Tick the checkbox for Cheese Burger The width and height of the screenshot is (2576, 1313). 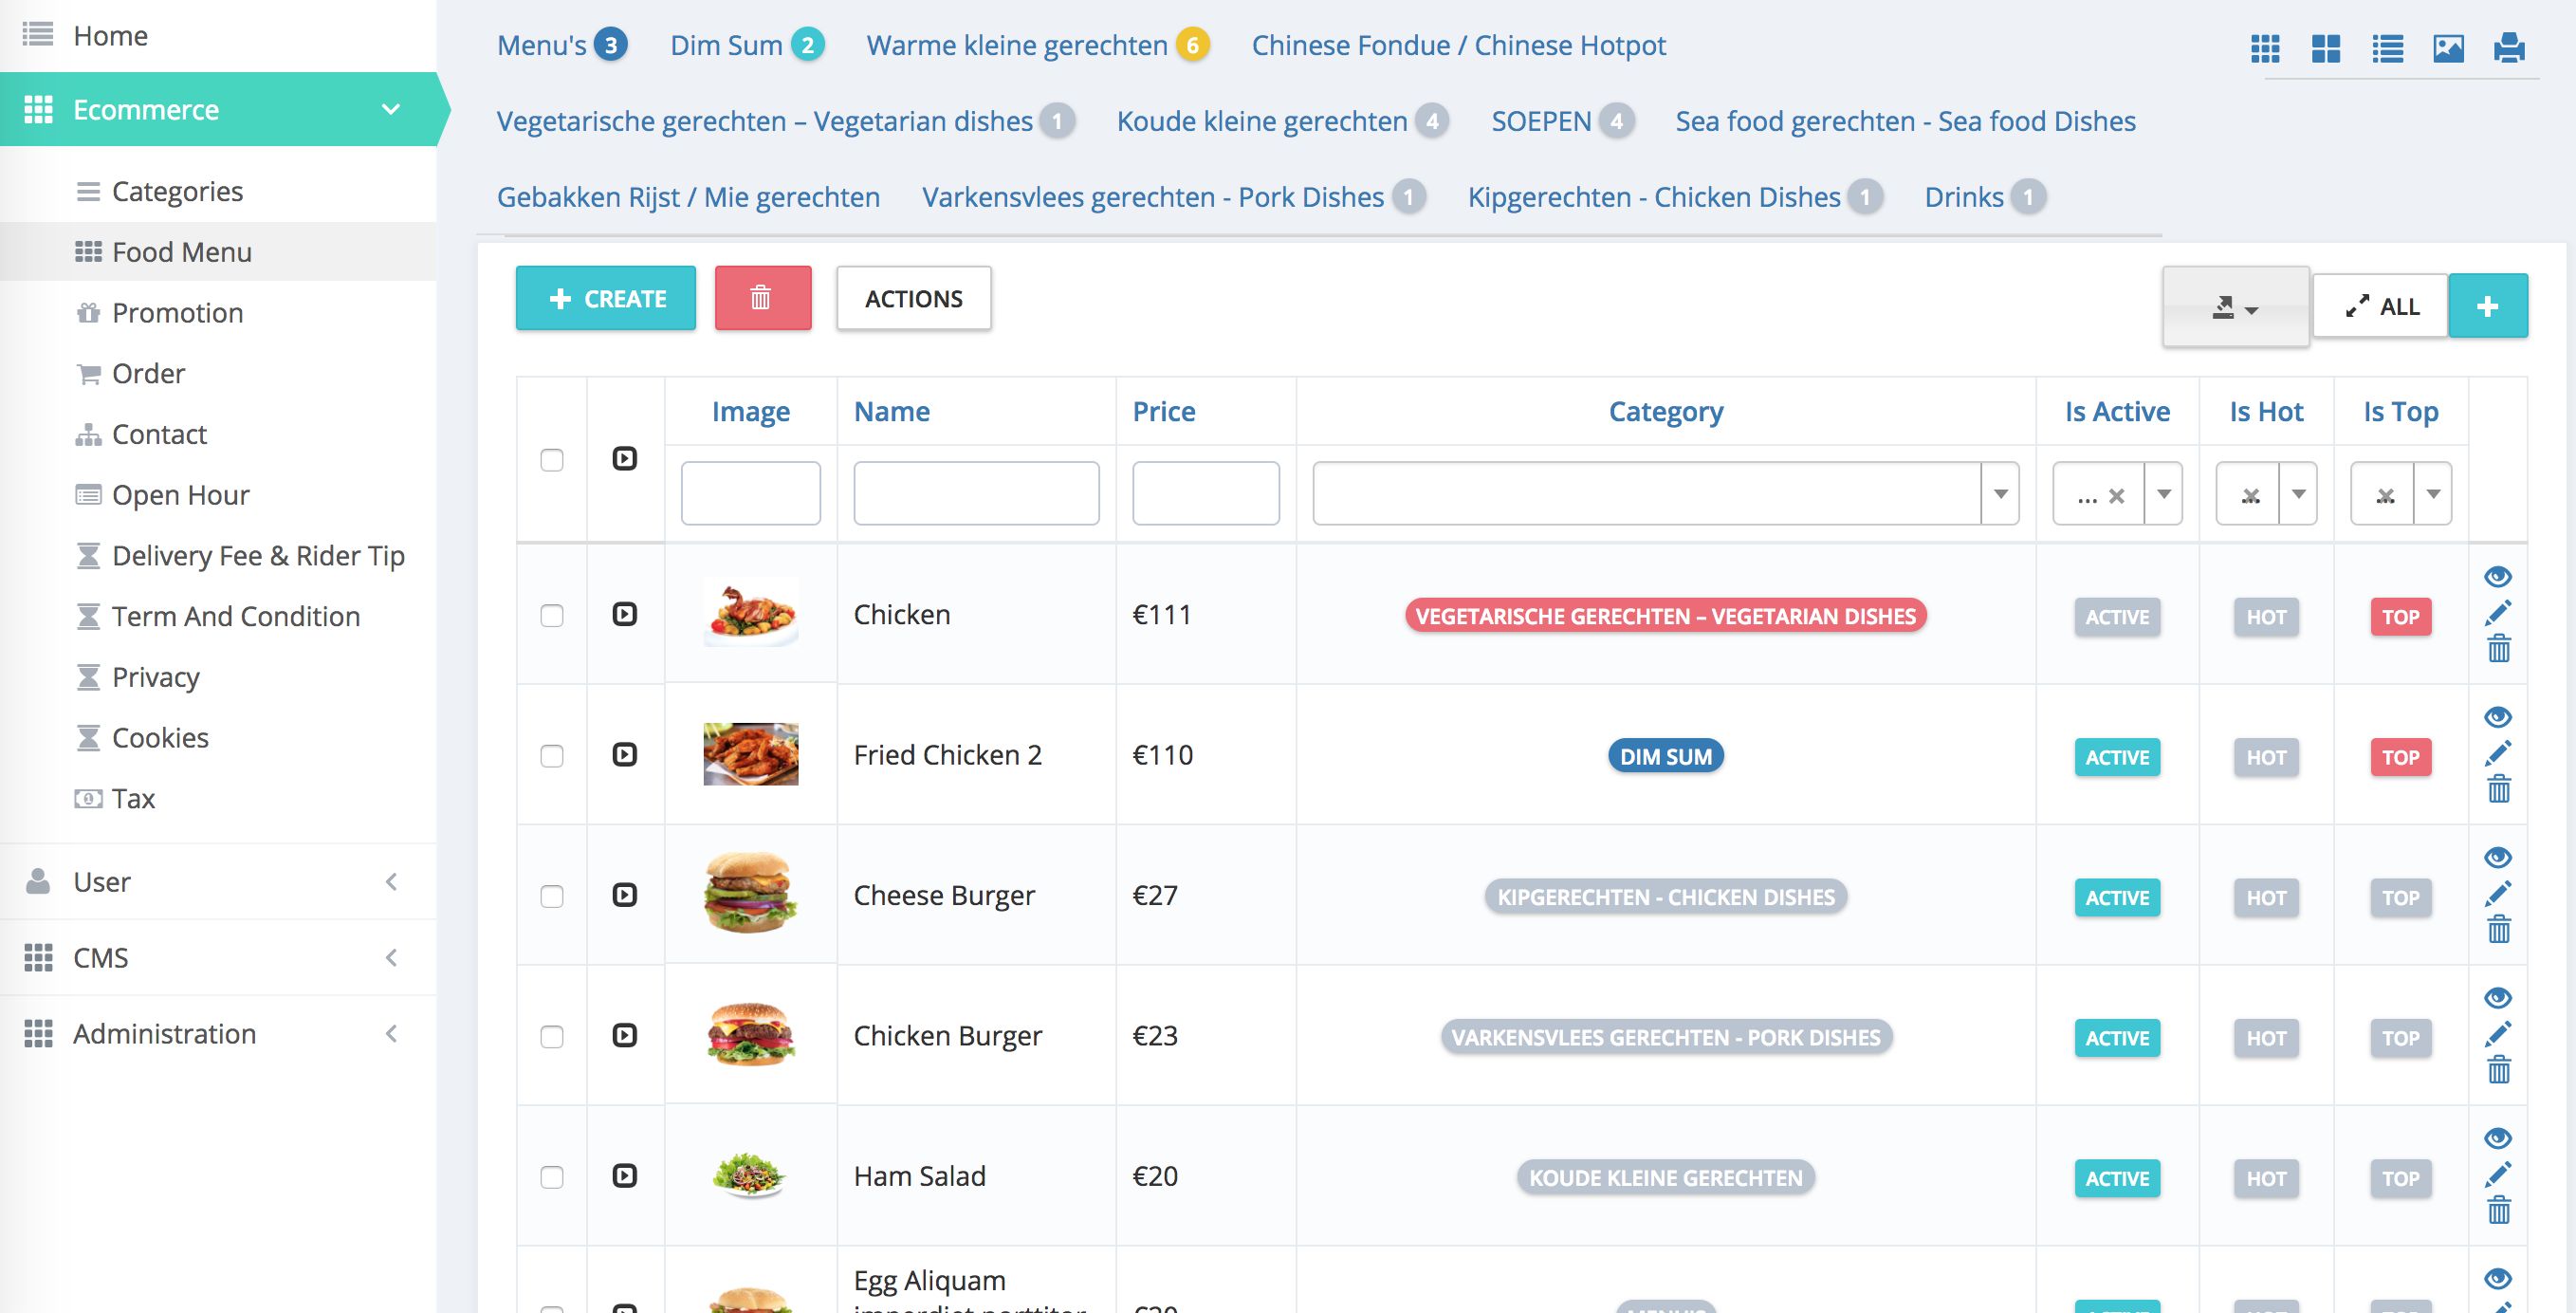[x=552, y=896]
